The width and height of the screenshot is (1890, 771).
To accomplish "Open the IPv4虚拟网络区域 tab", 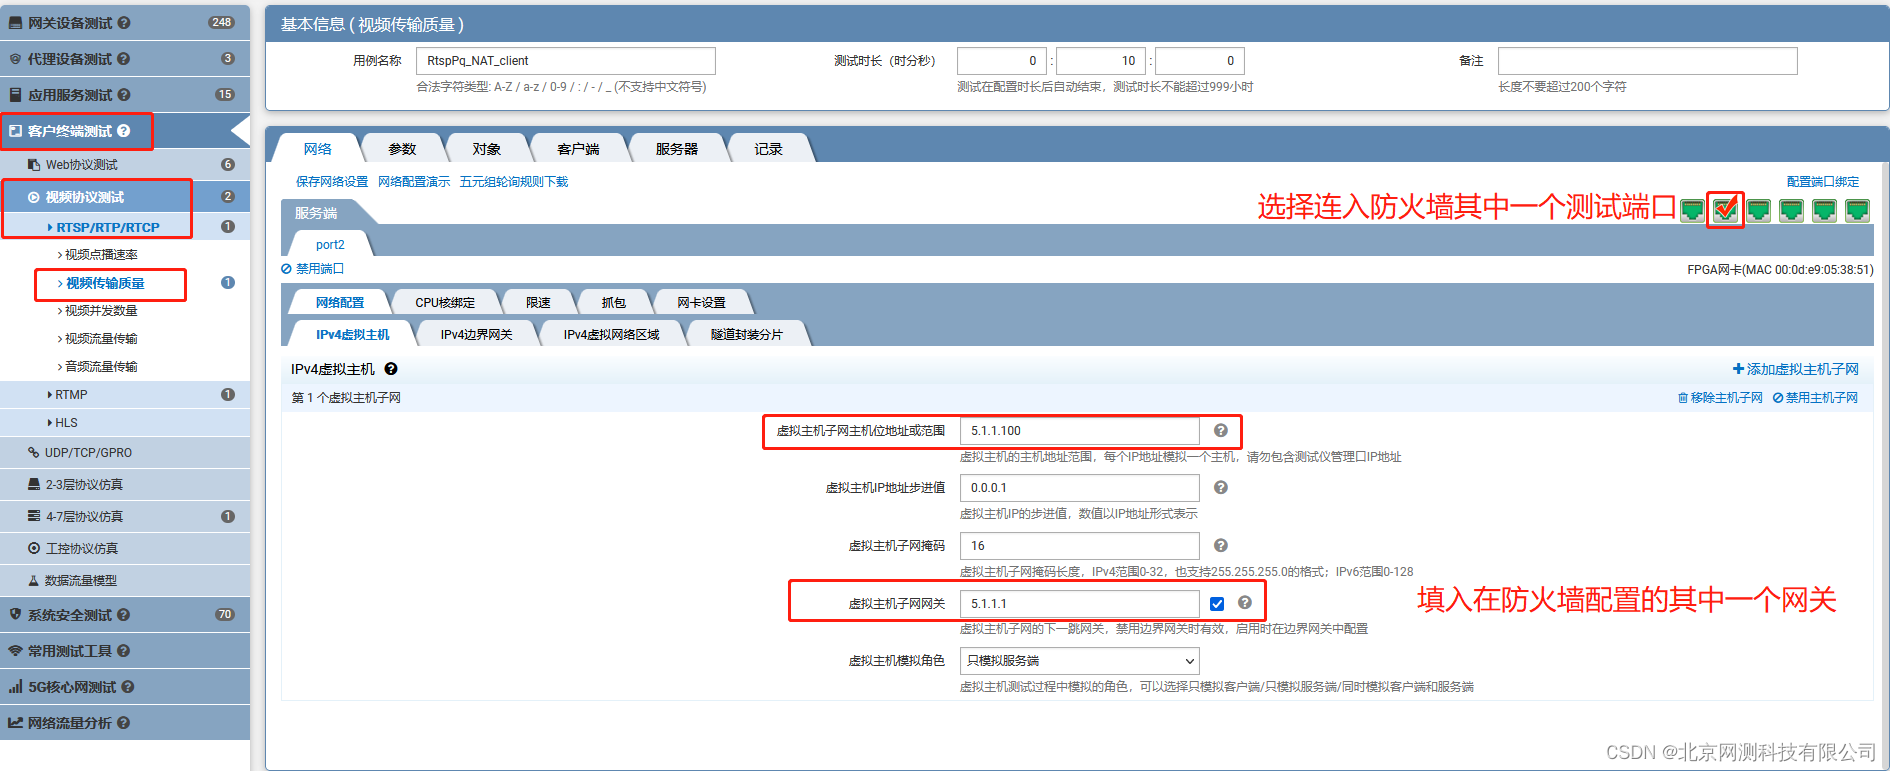I will point(611,334).
